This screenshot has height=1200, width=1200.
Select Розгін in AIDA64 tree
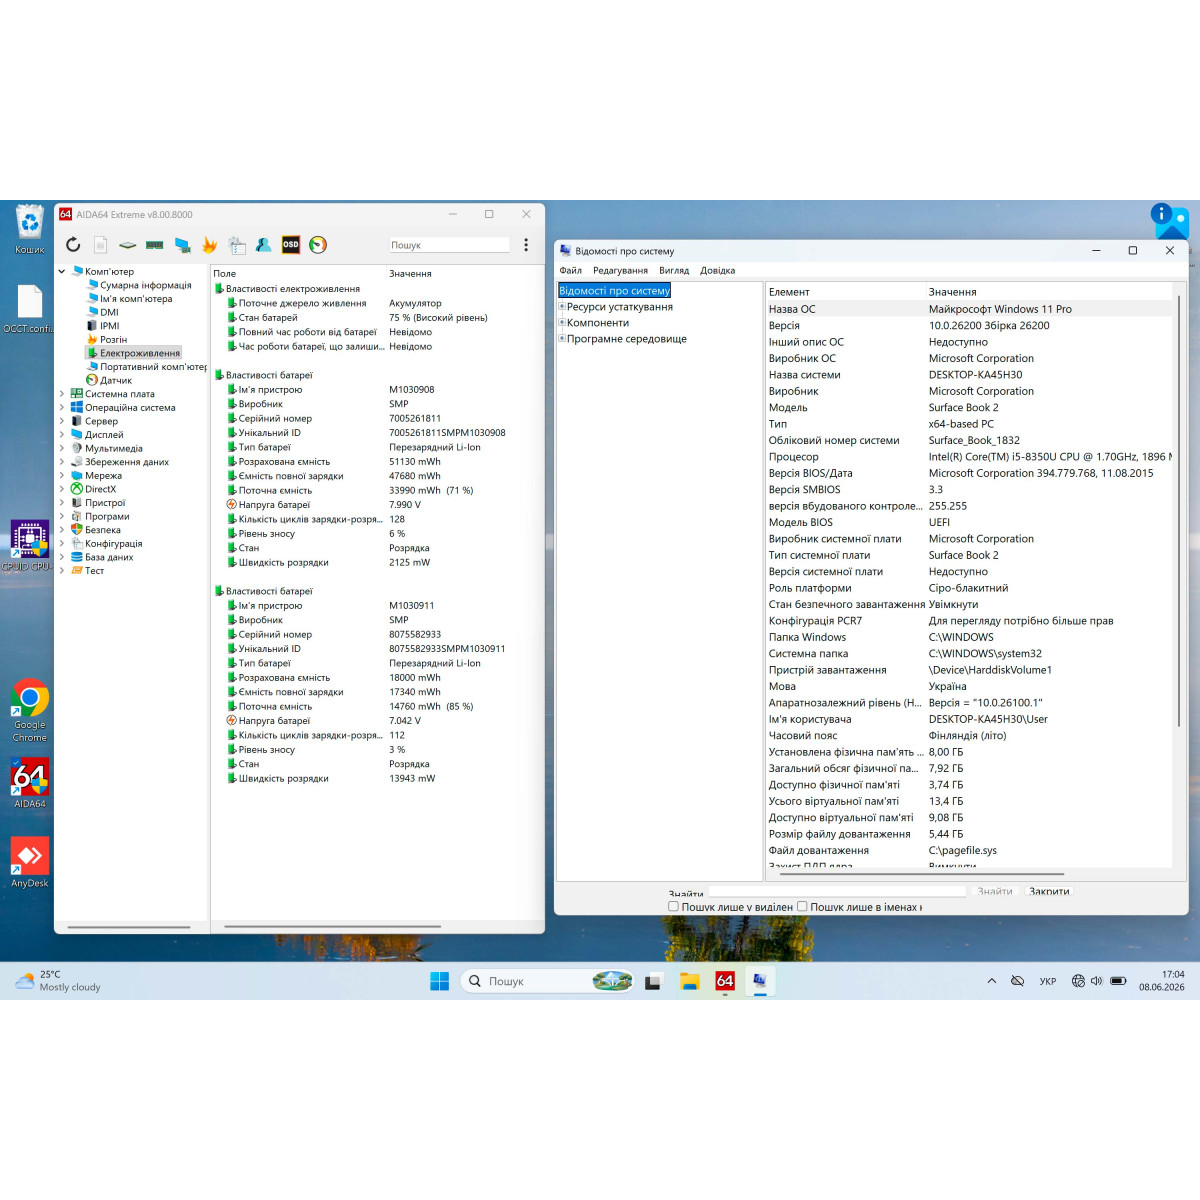pyautogui.click(x=113, y=340)
